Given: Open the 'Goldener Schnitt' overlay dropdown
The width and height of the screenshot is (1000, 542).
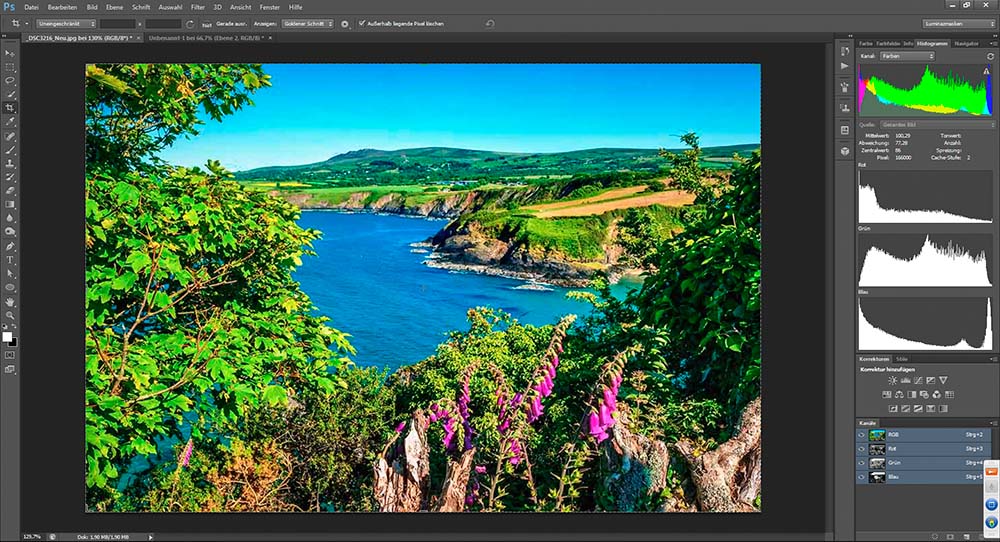Looking at the screenshot, I should 308,24.
